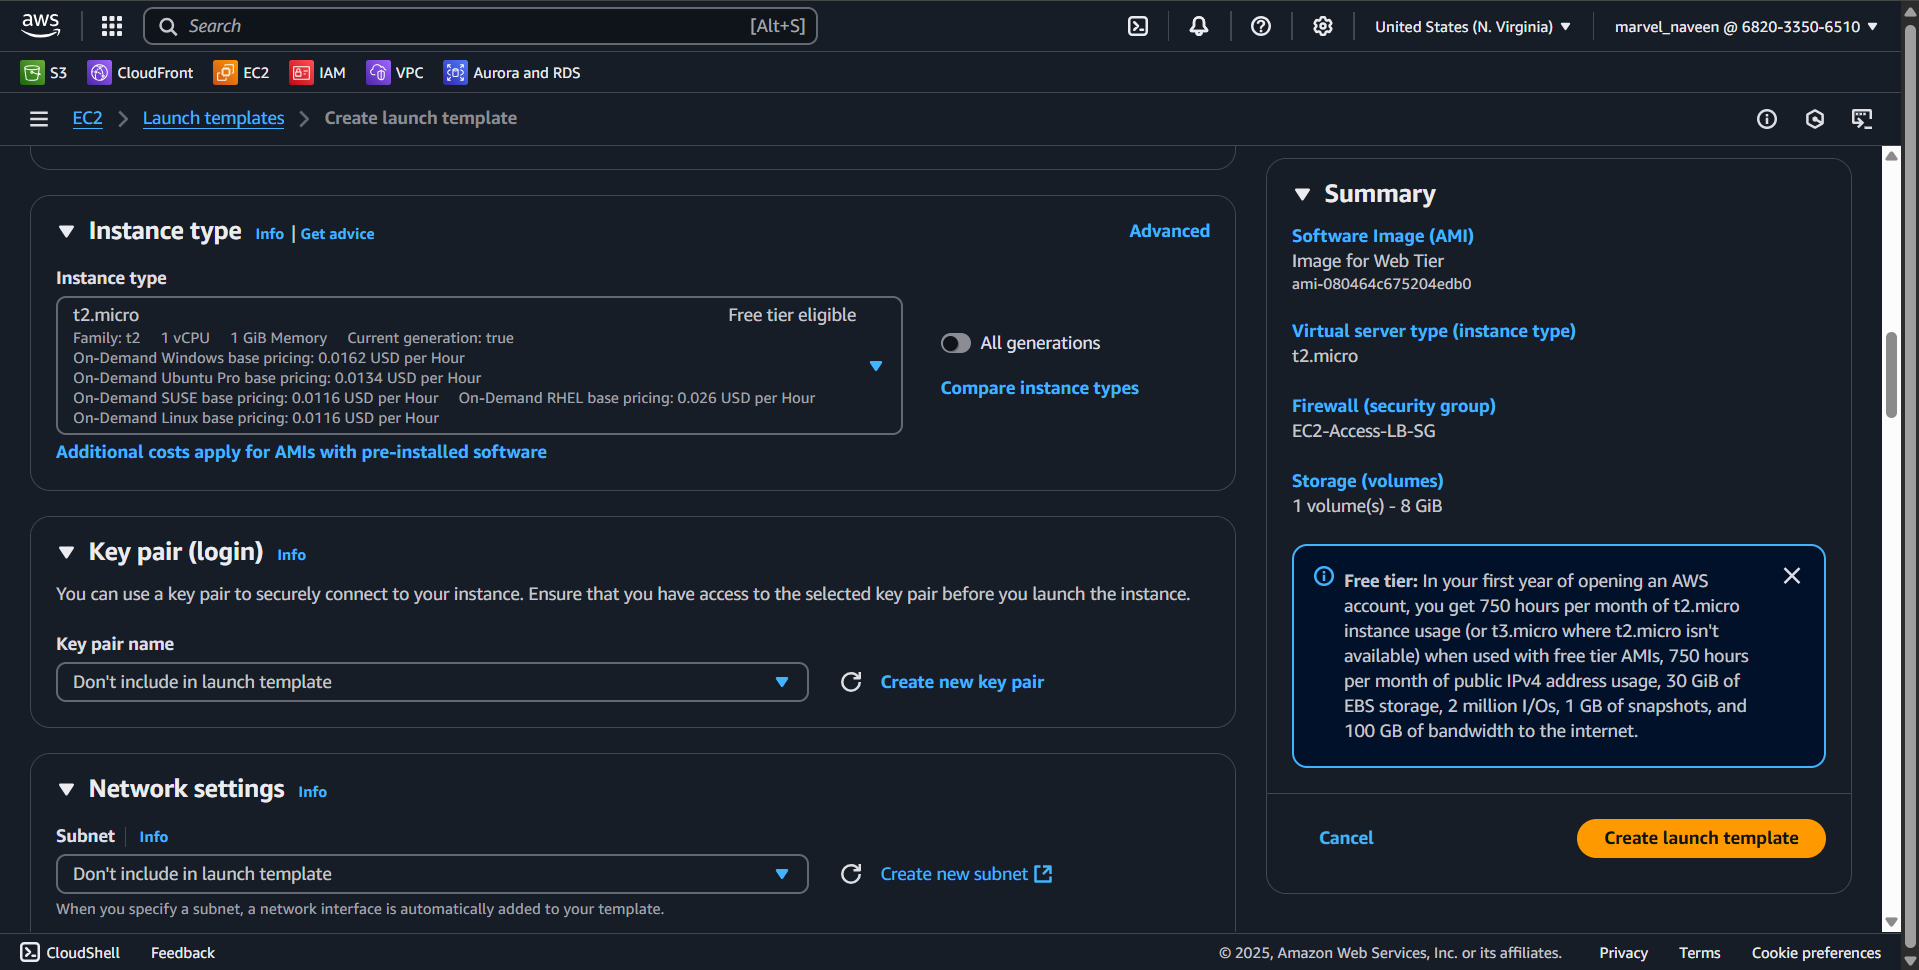Image resolution: width=1919 pixels, height=970 pixels.
Task: Open region selector United States (N. Virginia)
Action: coord(1472,26)
